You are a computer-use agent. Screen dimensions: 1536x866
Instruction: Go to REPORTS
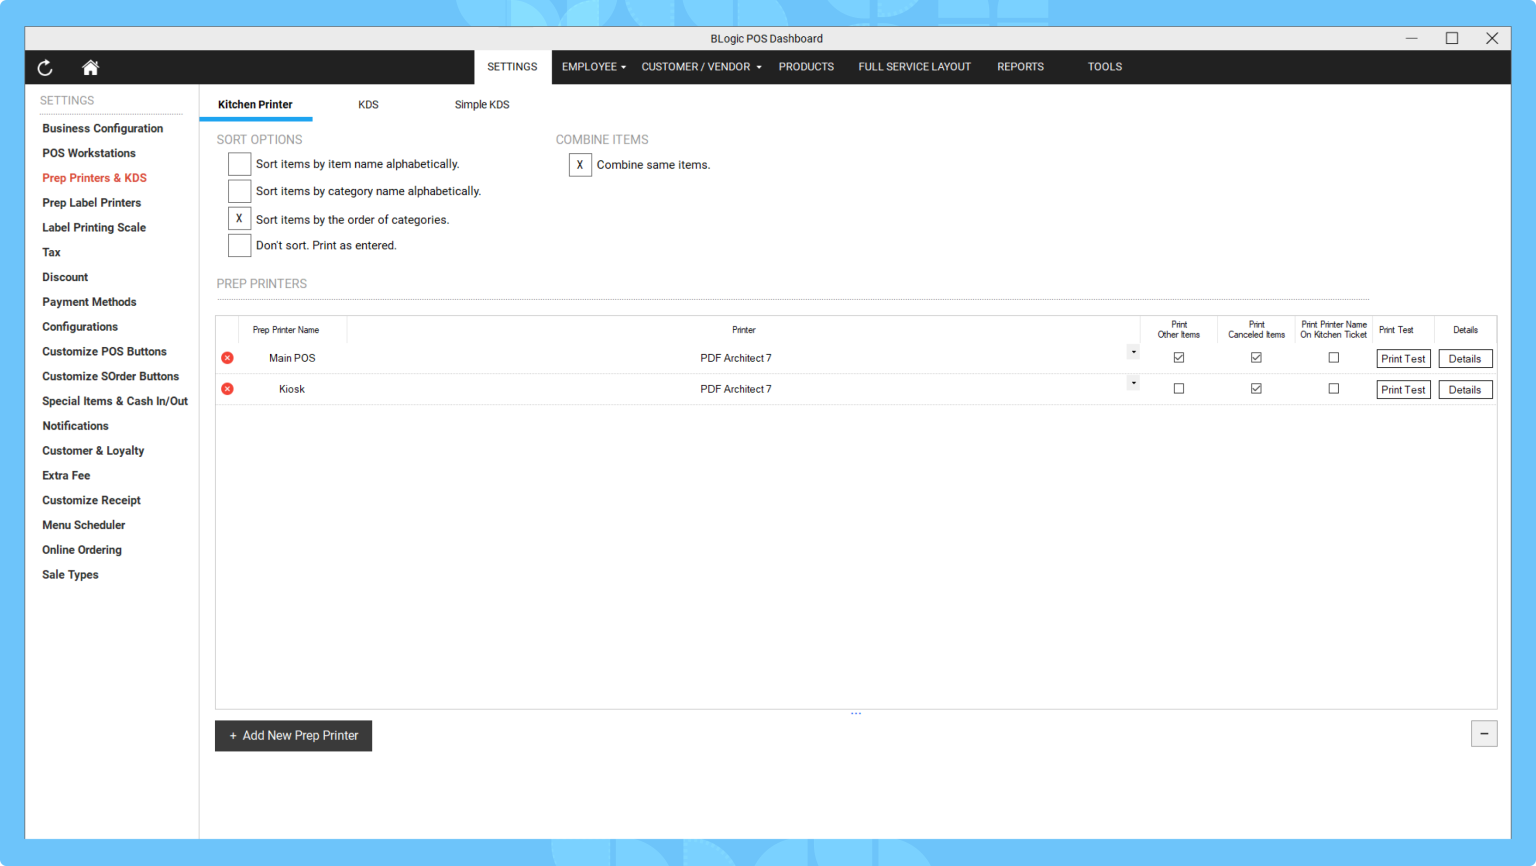[x=1020, y=67]
